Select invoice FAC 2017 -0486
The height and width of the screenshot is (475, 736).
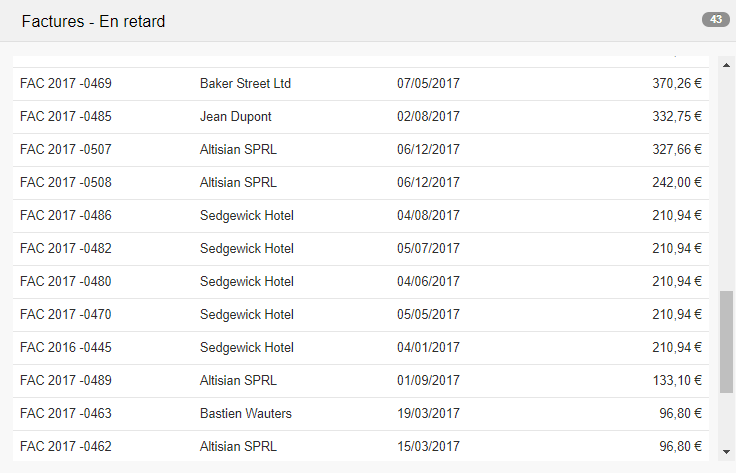[66, 216]
